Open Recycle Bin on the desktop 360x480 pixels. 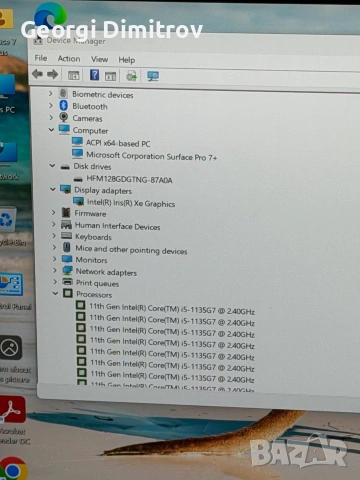click(9, 227)
